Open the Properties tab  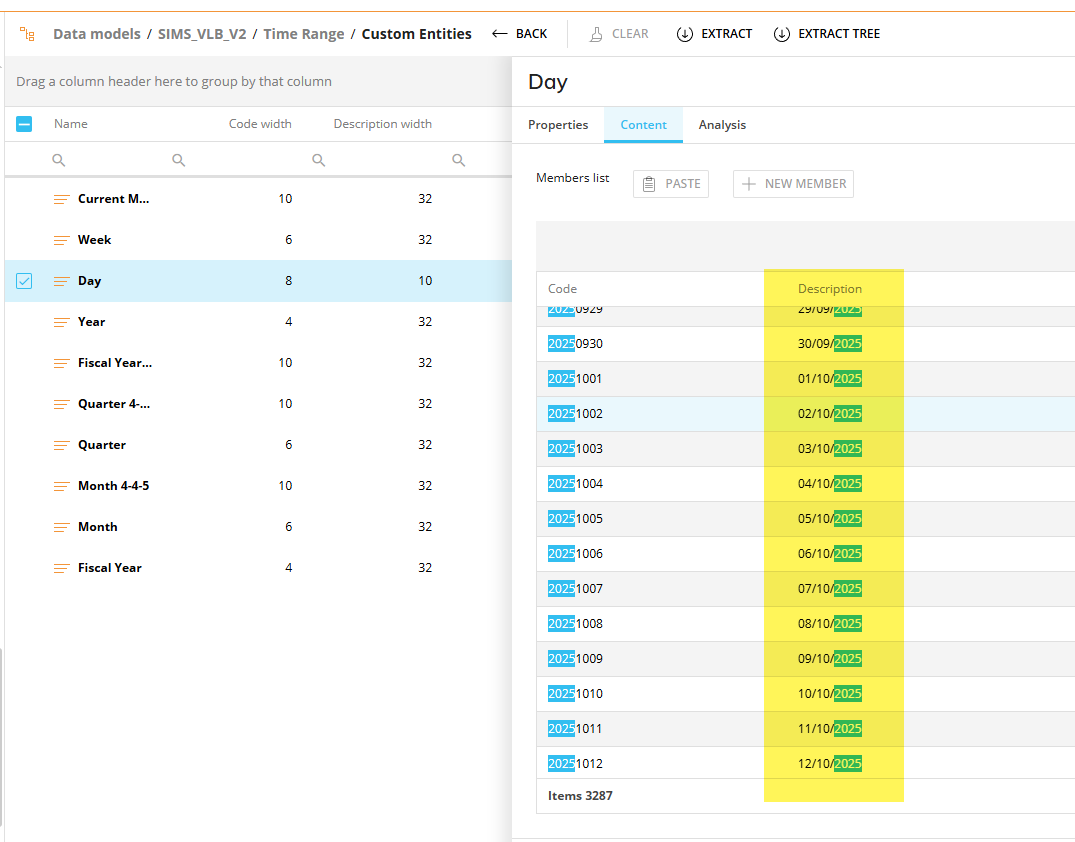[557, 125]
